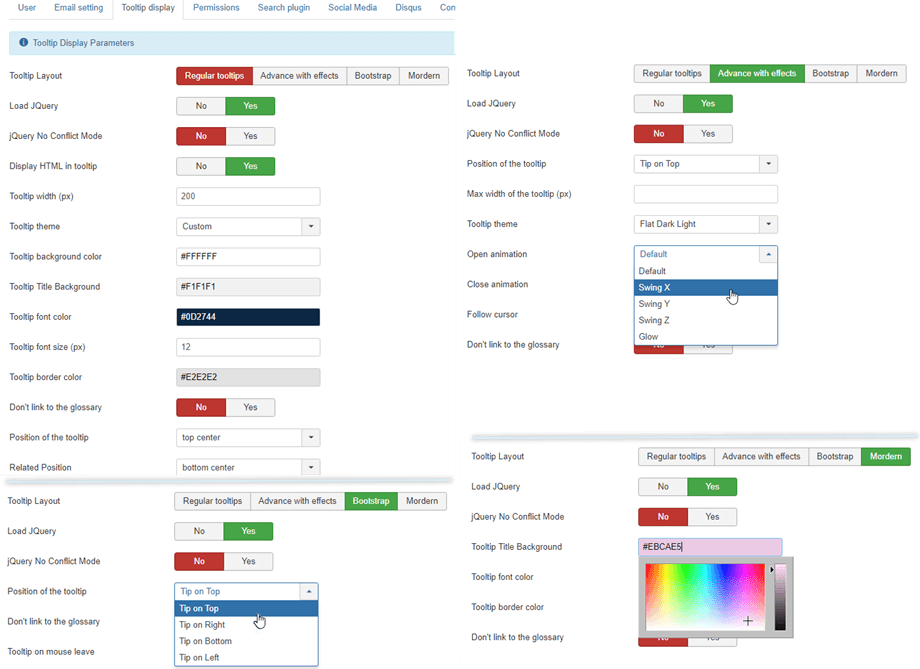Switch to the Permissions tab
Image resolution: width=920 pixels, height=669 pixels.
(x=216, y=8)
